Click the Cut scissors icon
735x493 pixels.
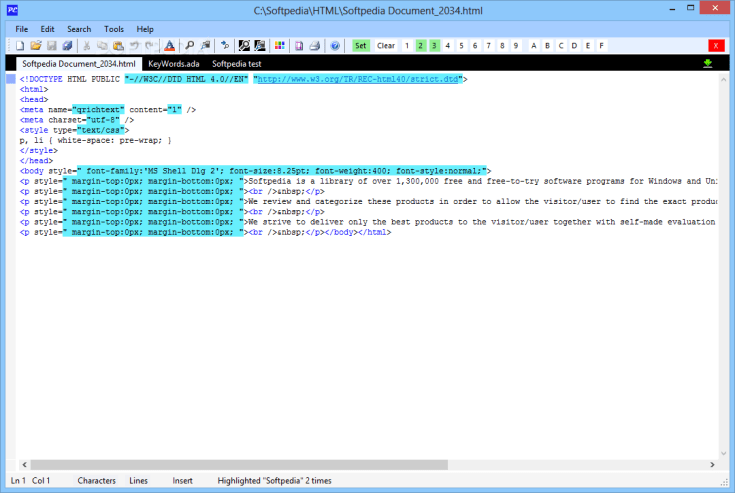click(87, 45)
